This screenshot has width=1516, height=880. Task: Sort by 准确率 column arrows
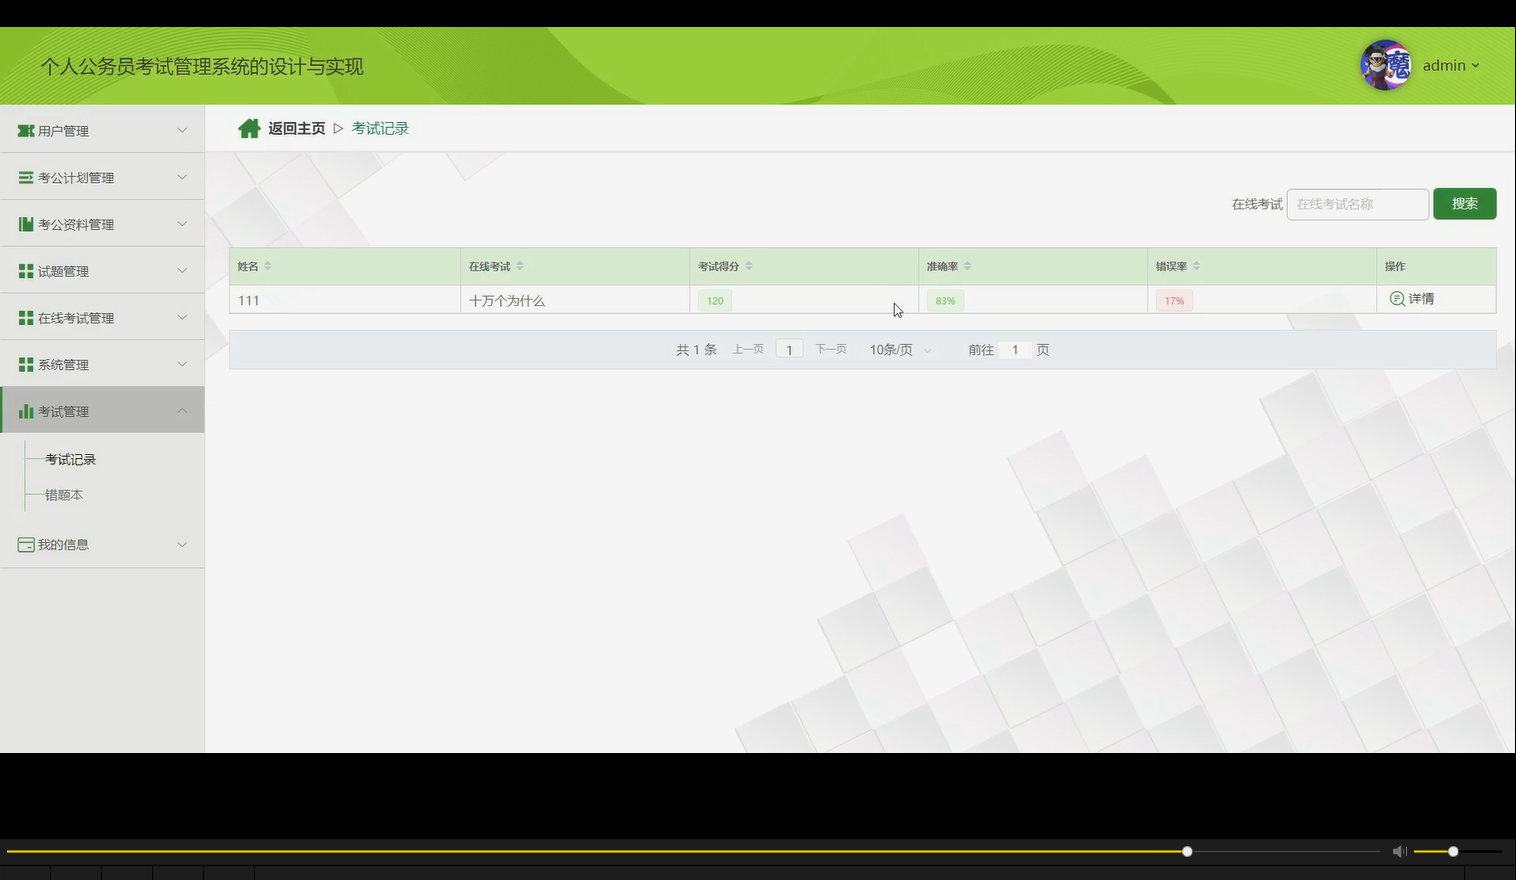(x=967, y=266)
